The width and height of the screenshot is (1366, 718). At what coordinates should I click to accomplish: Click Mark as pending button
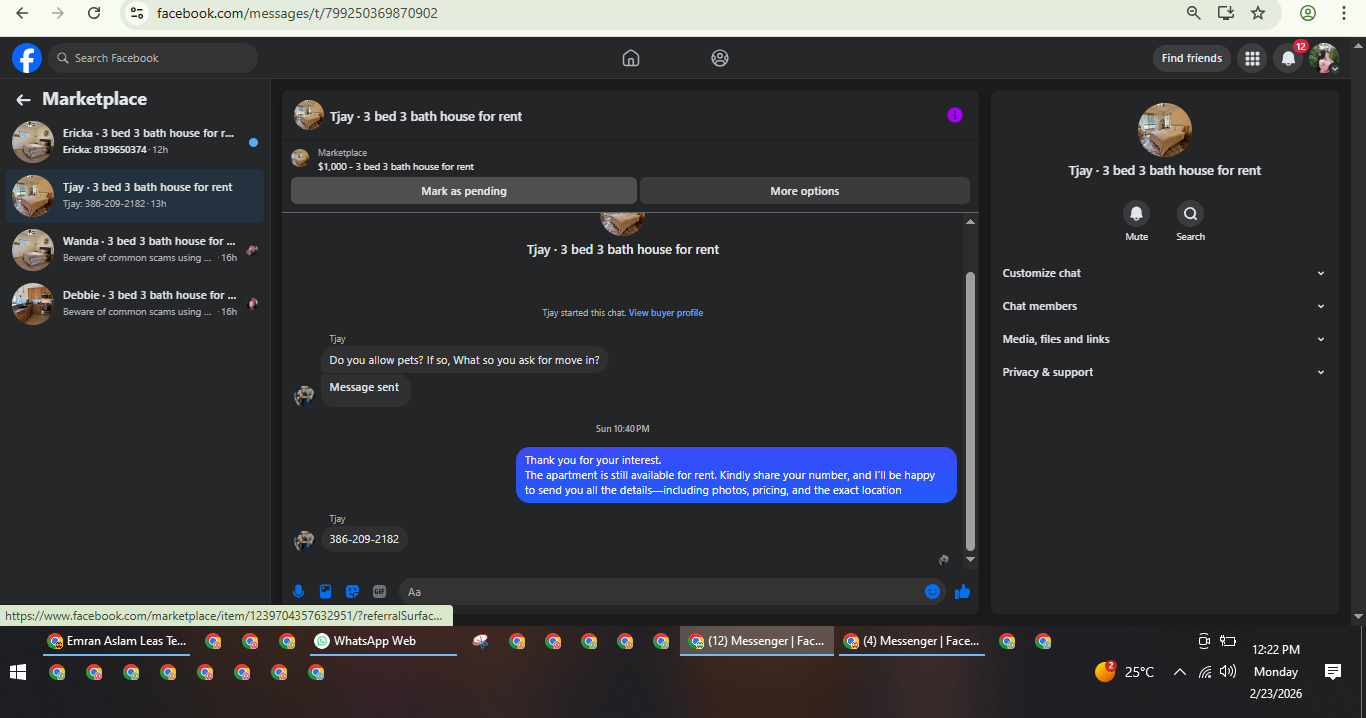(464, 191)
